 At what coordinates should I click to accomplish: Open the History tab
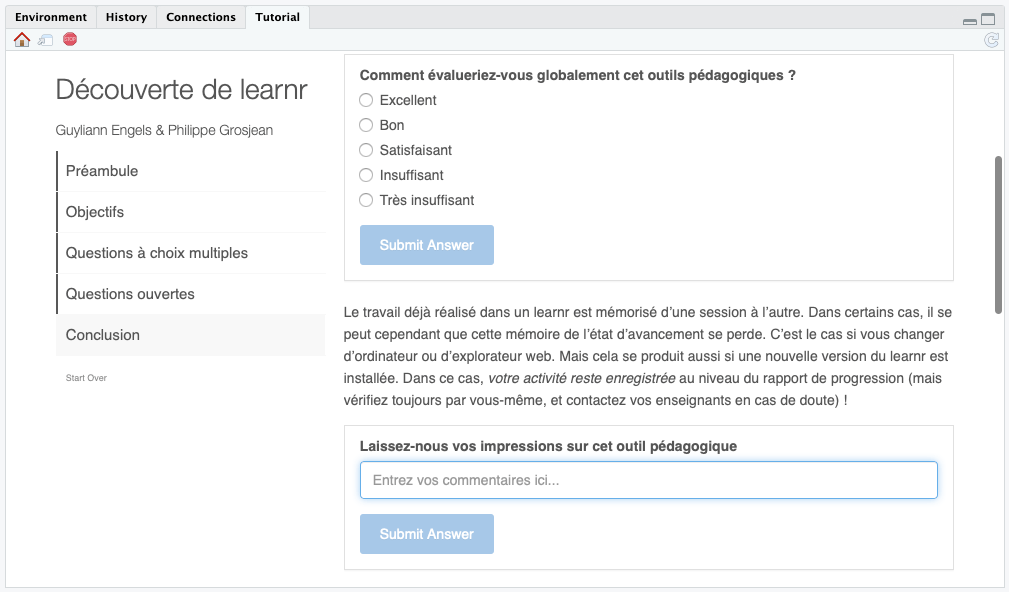coord(126,17)
